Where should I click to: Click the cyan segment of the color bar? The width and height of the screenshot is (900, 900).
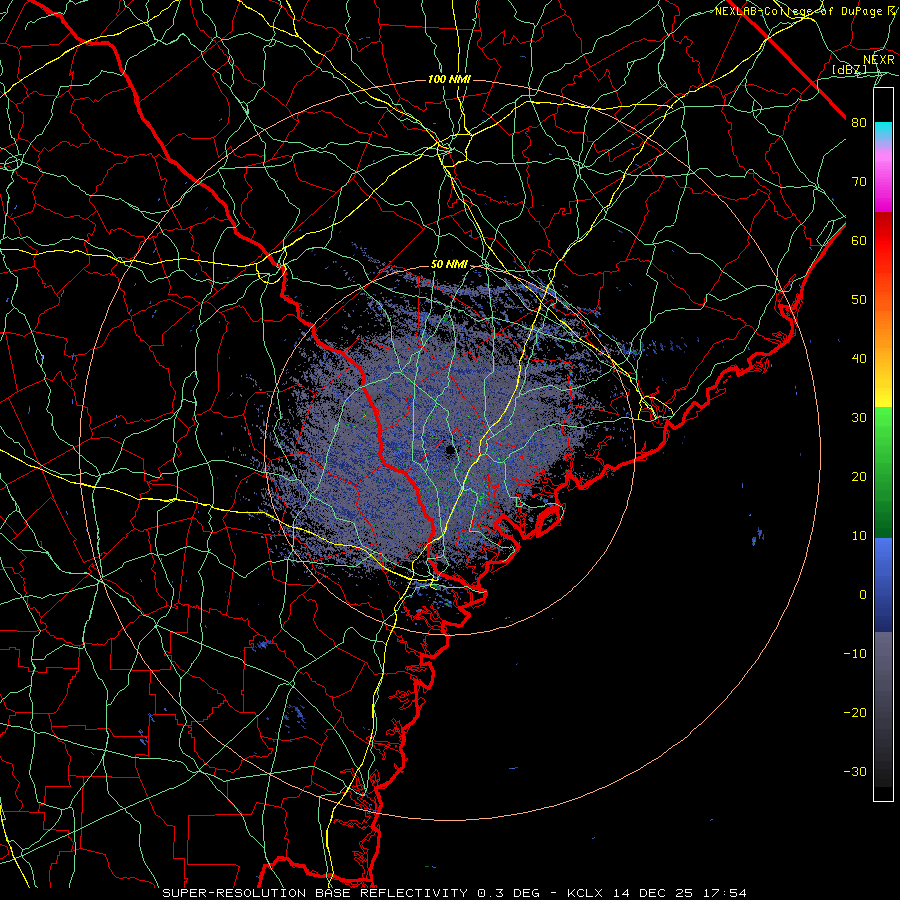pyautogui.click(x=883, y=132)
